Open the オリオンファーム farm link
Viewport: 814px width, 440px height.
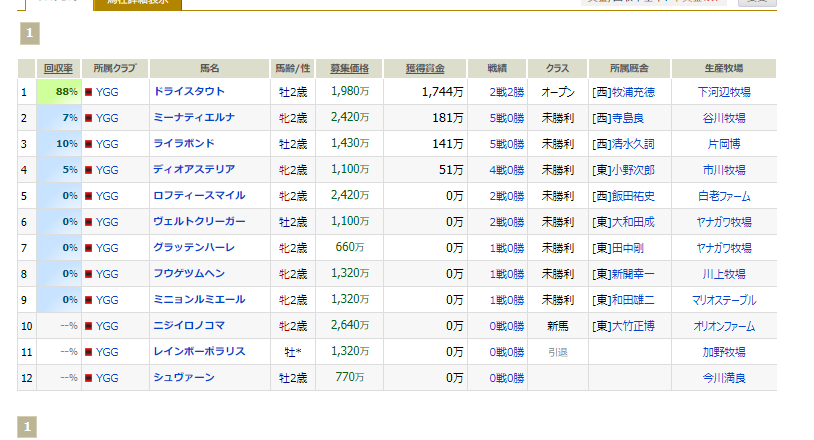point(724,326)
